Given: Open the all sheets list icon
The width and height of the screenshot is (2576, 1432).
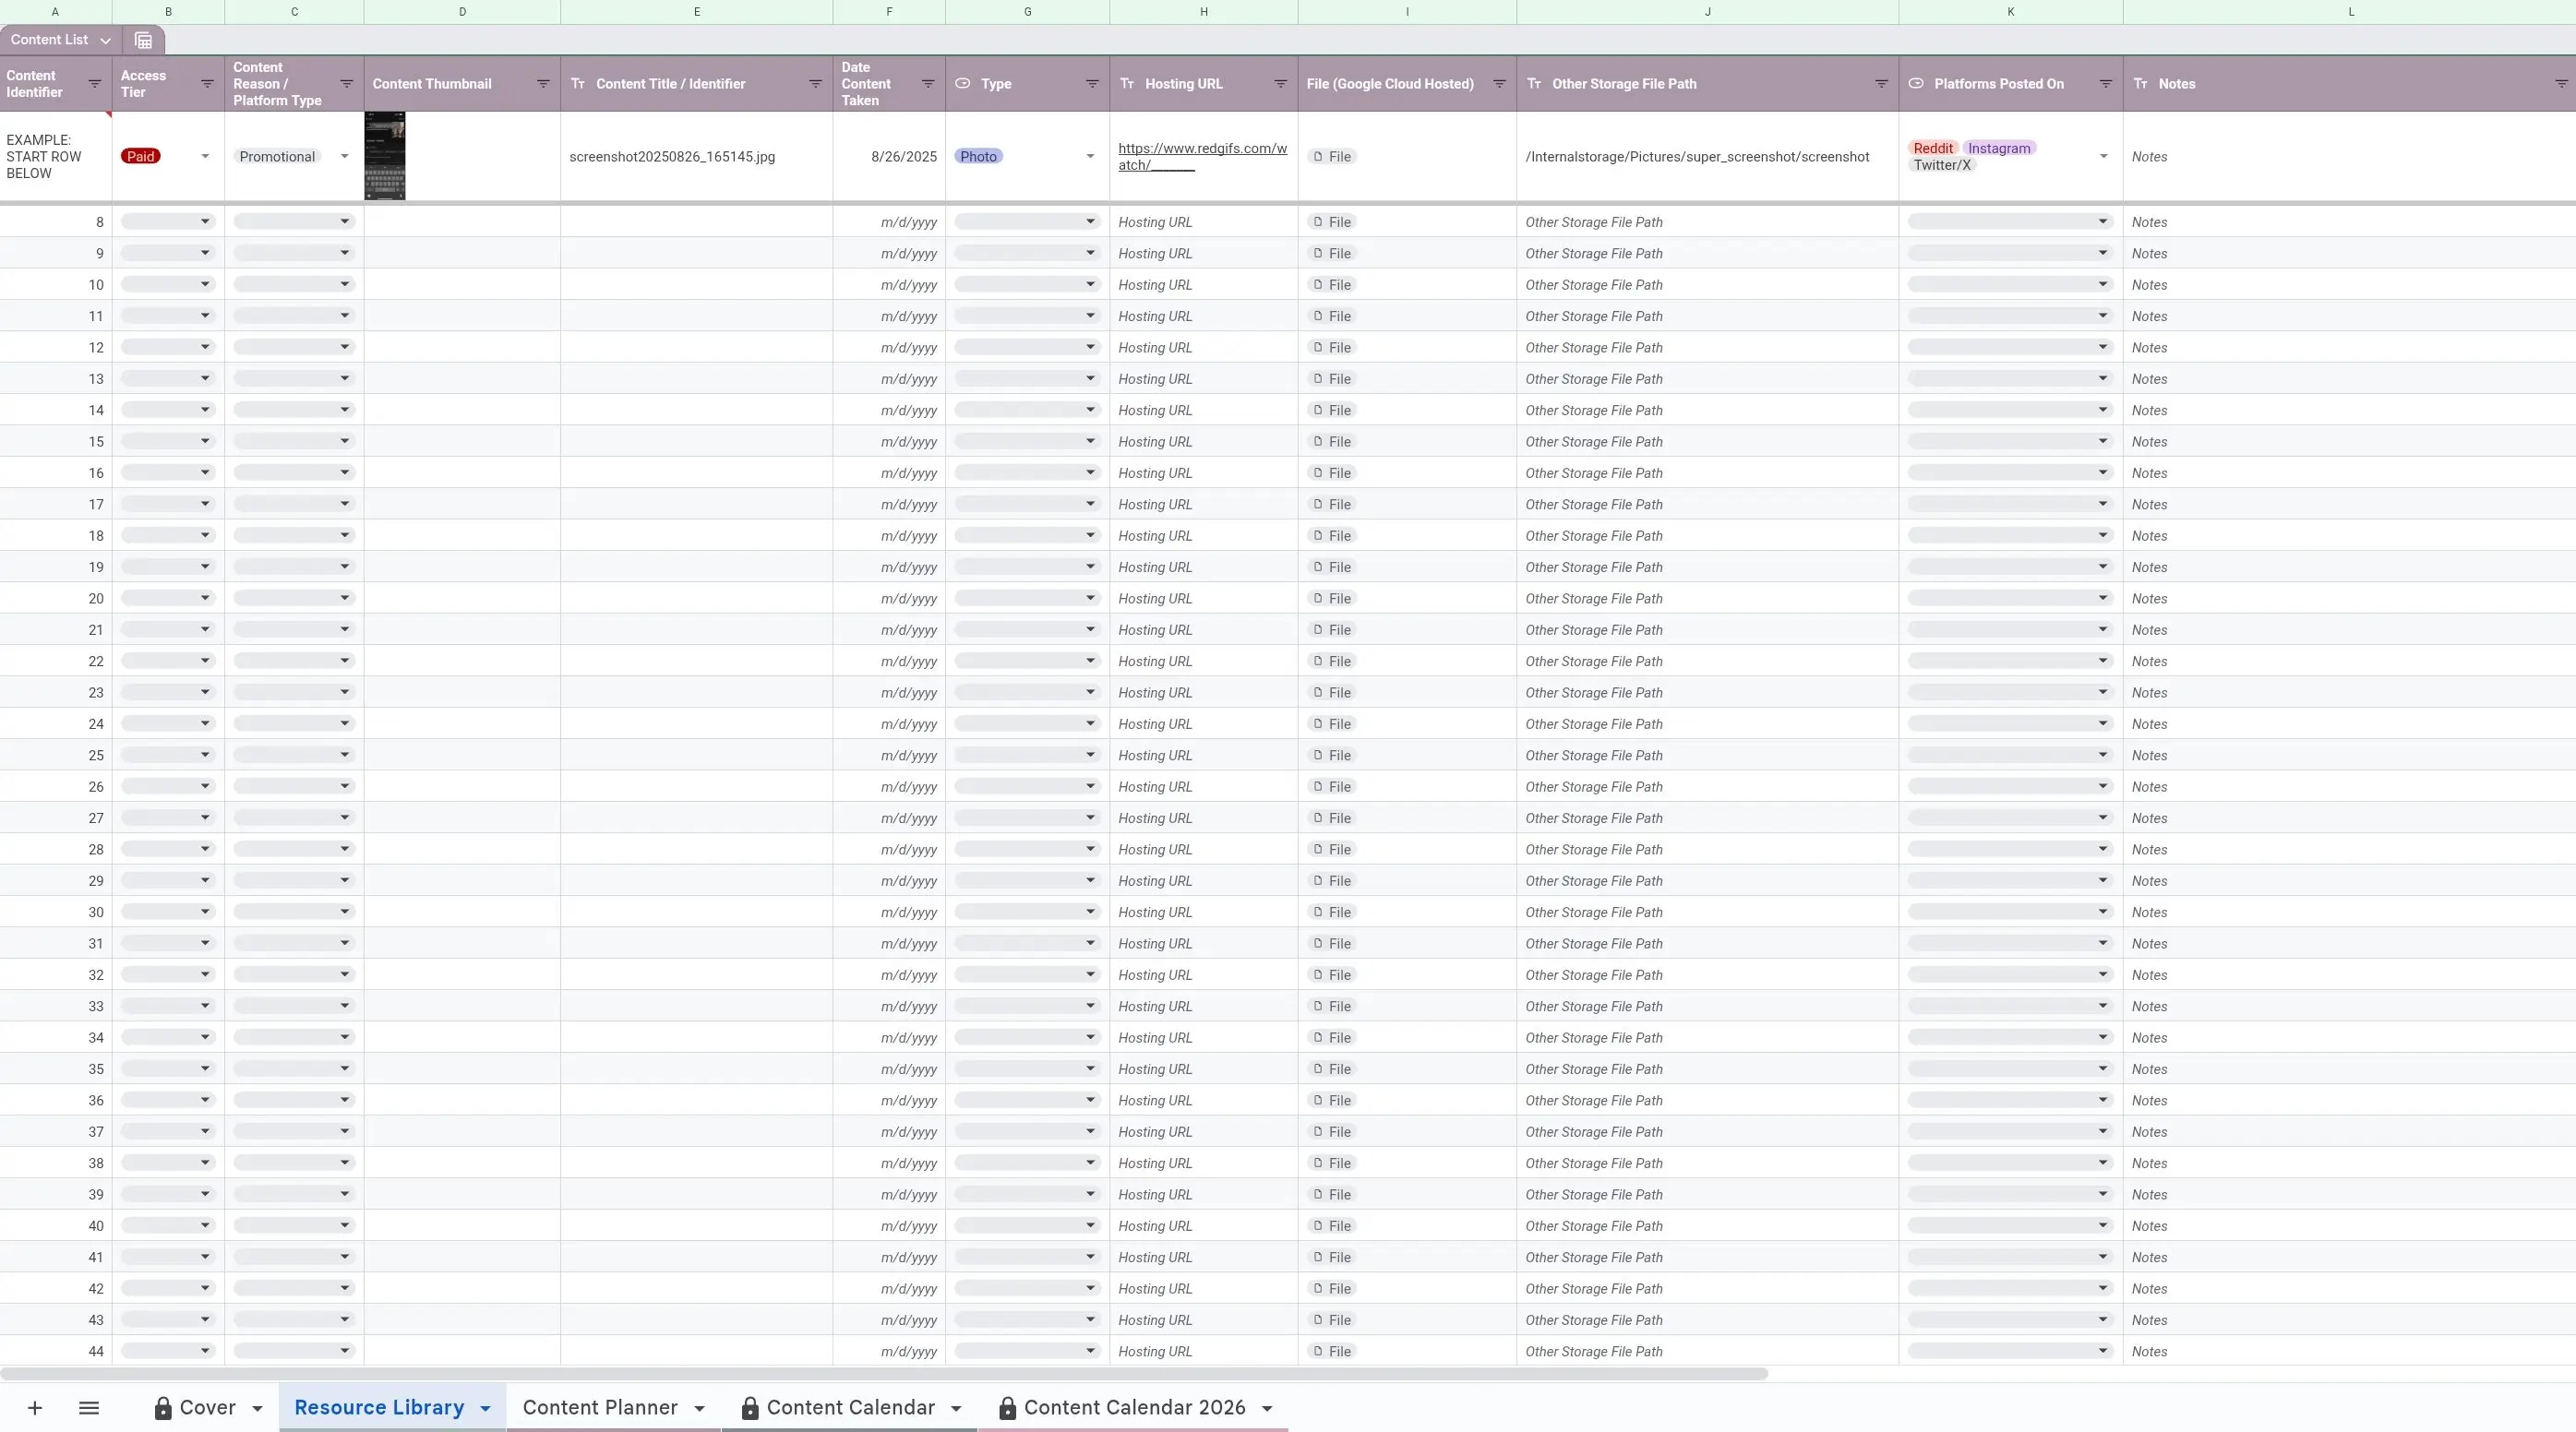Looking at the screenshot, I should click(x=89, y=1408).
